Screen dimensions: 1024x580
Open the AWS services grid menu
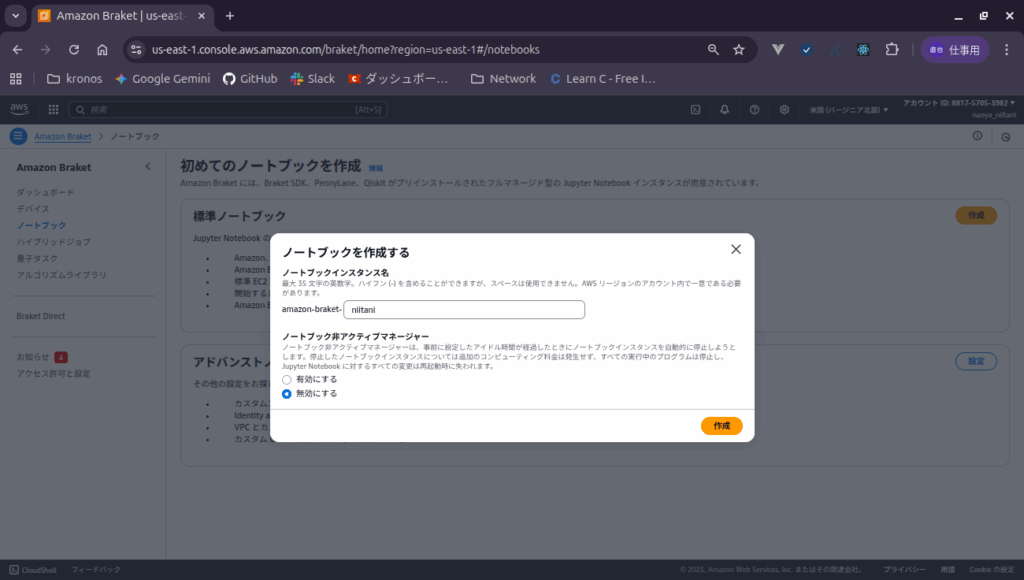coord(54,110)
